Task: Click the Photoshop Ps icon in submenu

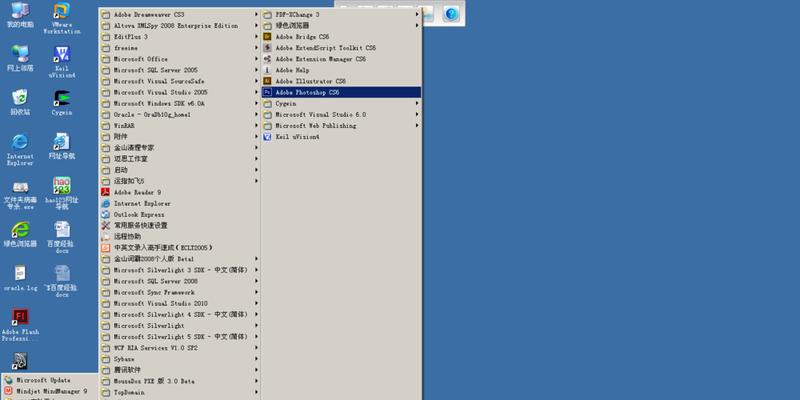Action: point(267,92)
